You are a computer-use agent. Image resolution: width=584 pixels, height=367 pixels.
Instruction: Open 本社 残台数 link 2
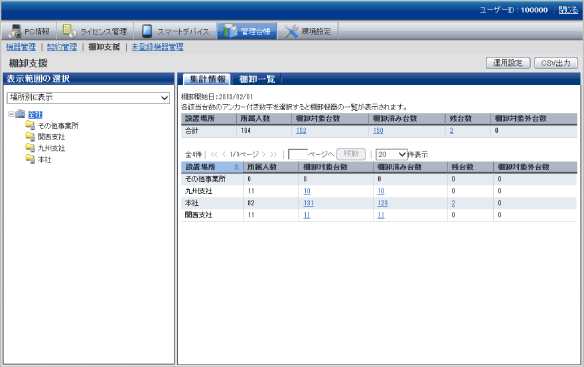point(453,203)
